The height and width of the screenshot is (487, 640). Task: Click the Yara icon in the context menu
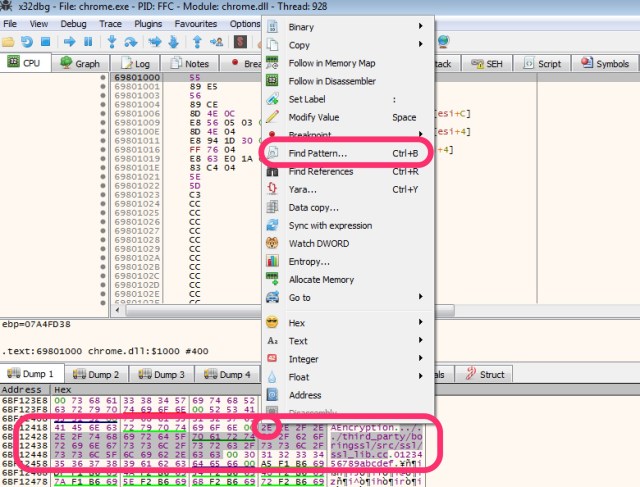pyautogui.click(x=272, y=189)
